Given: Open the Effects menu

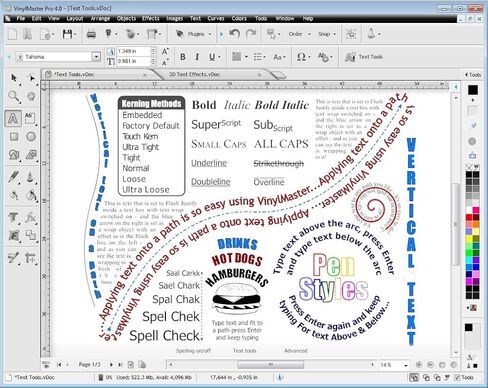Looking at the screenshot, I should click(150, 18).
